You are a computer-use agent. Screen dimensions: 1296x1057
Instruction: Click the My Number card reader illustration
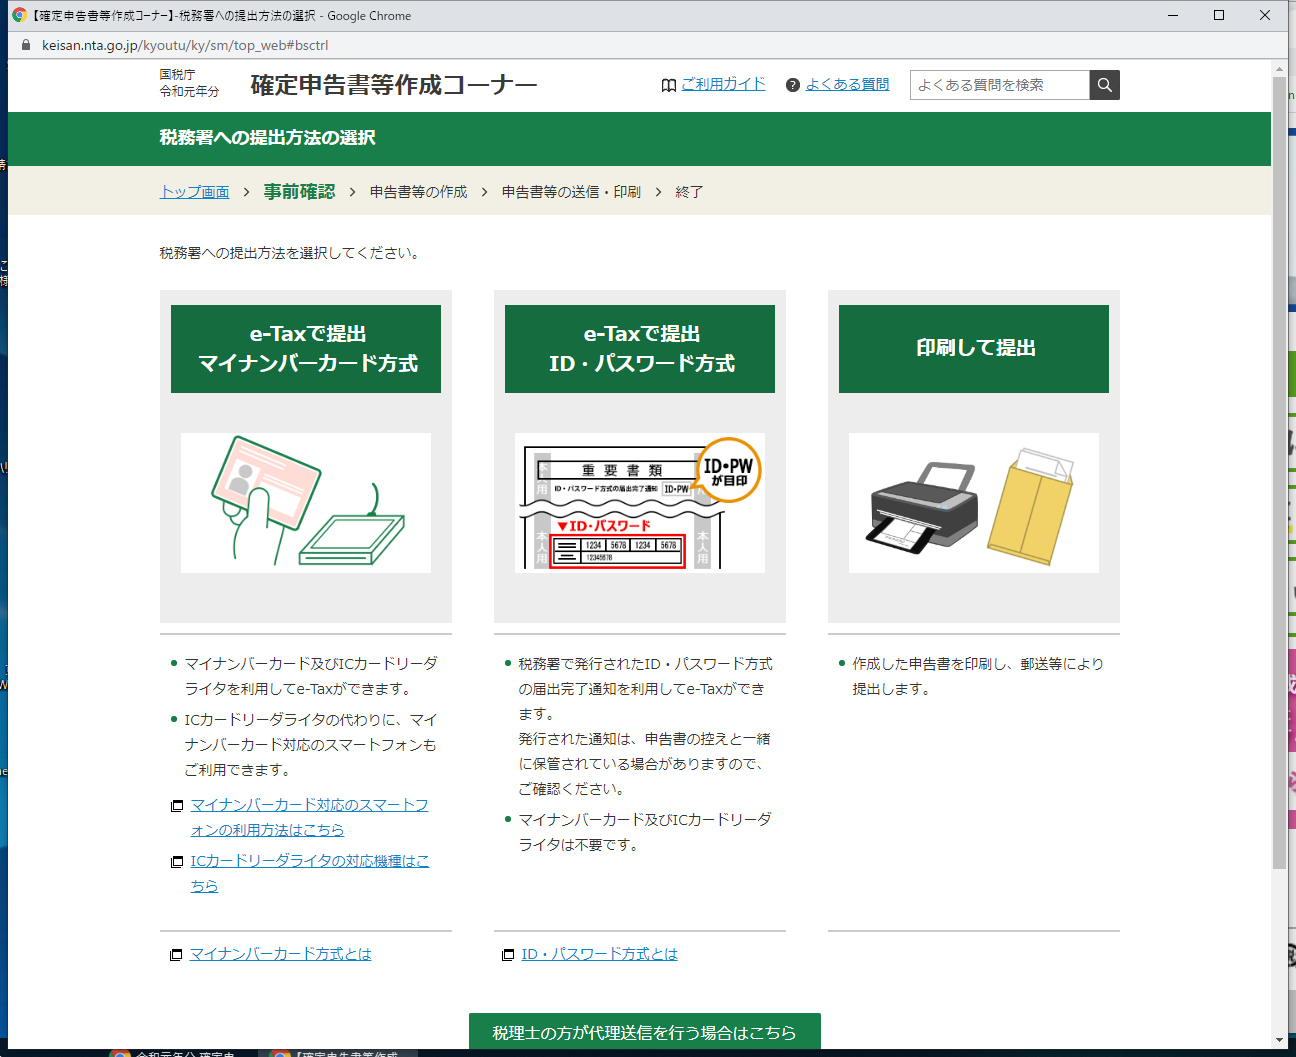(x=306, y=503)
